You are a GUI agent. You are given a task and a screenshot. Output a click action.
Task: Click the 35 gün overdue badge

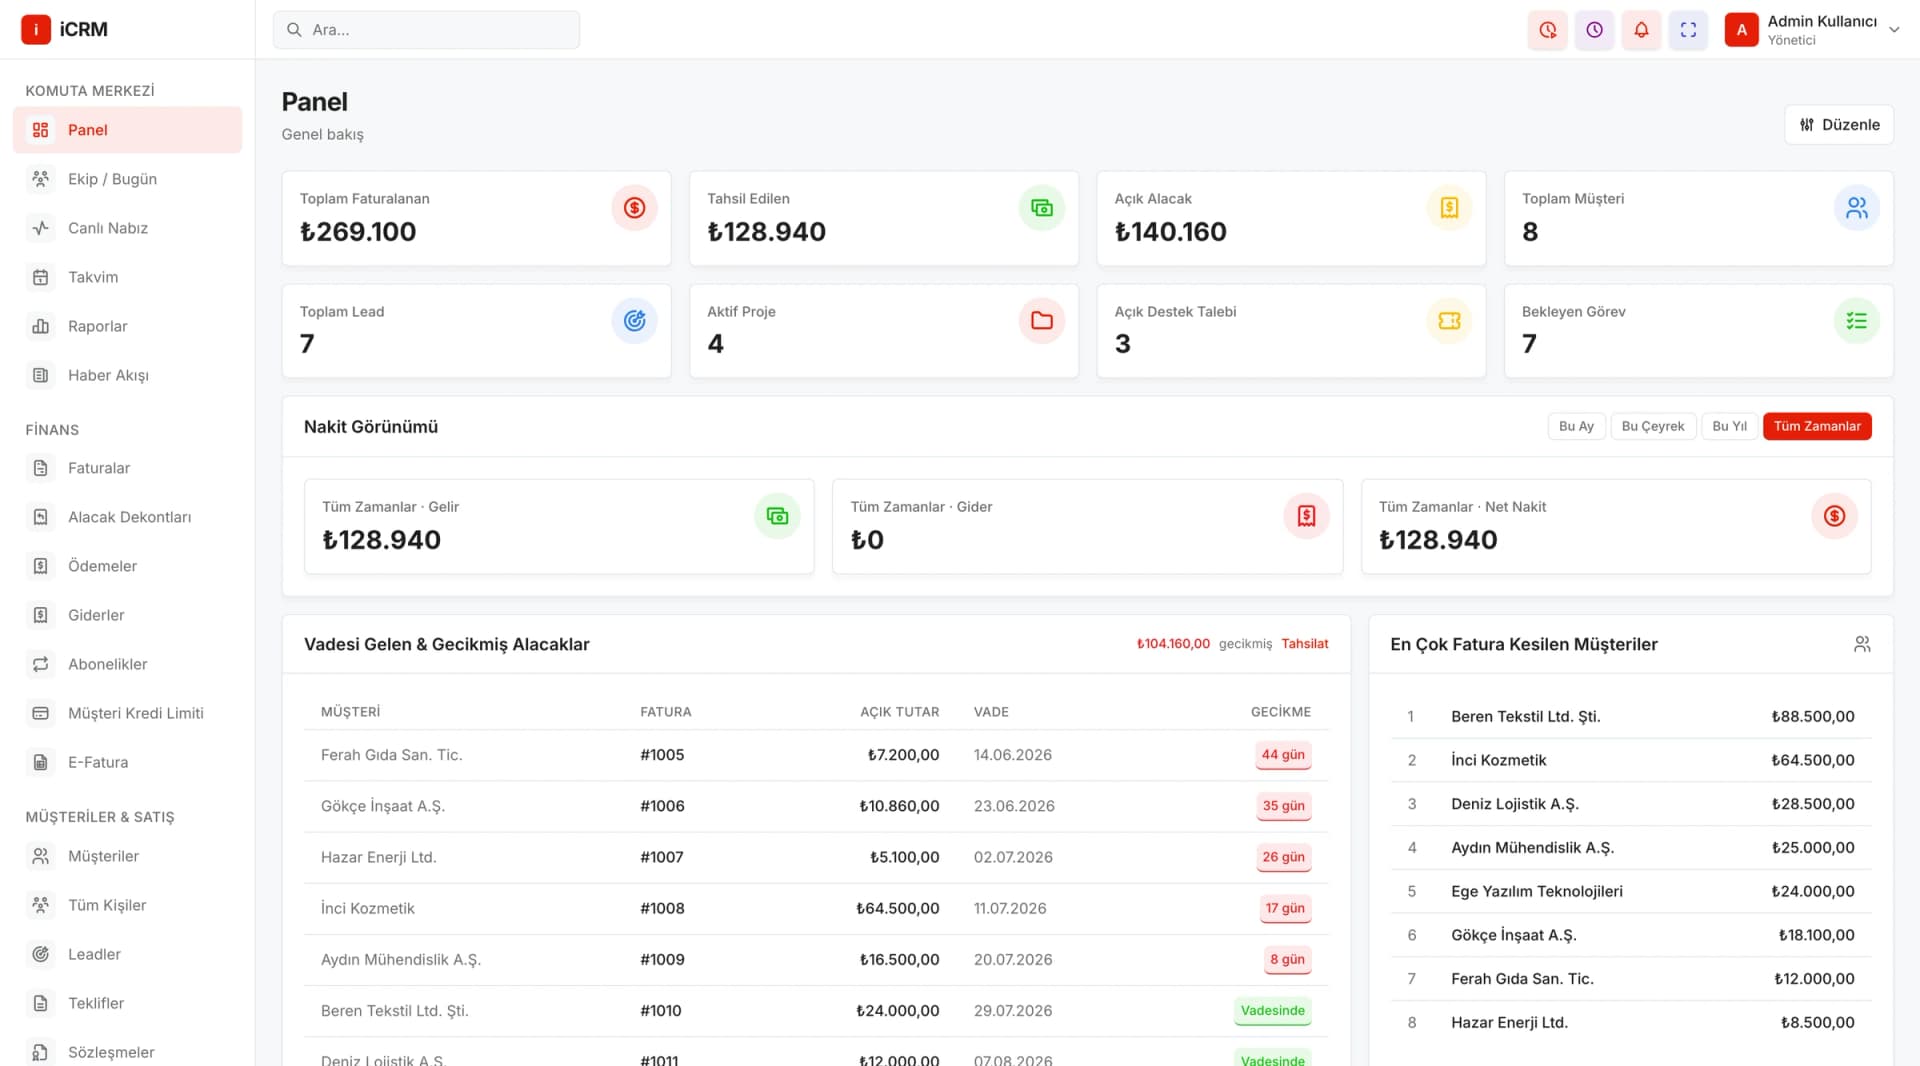[1283, 806]
